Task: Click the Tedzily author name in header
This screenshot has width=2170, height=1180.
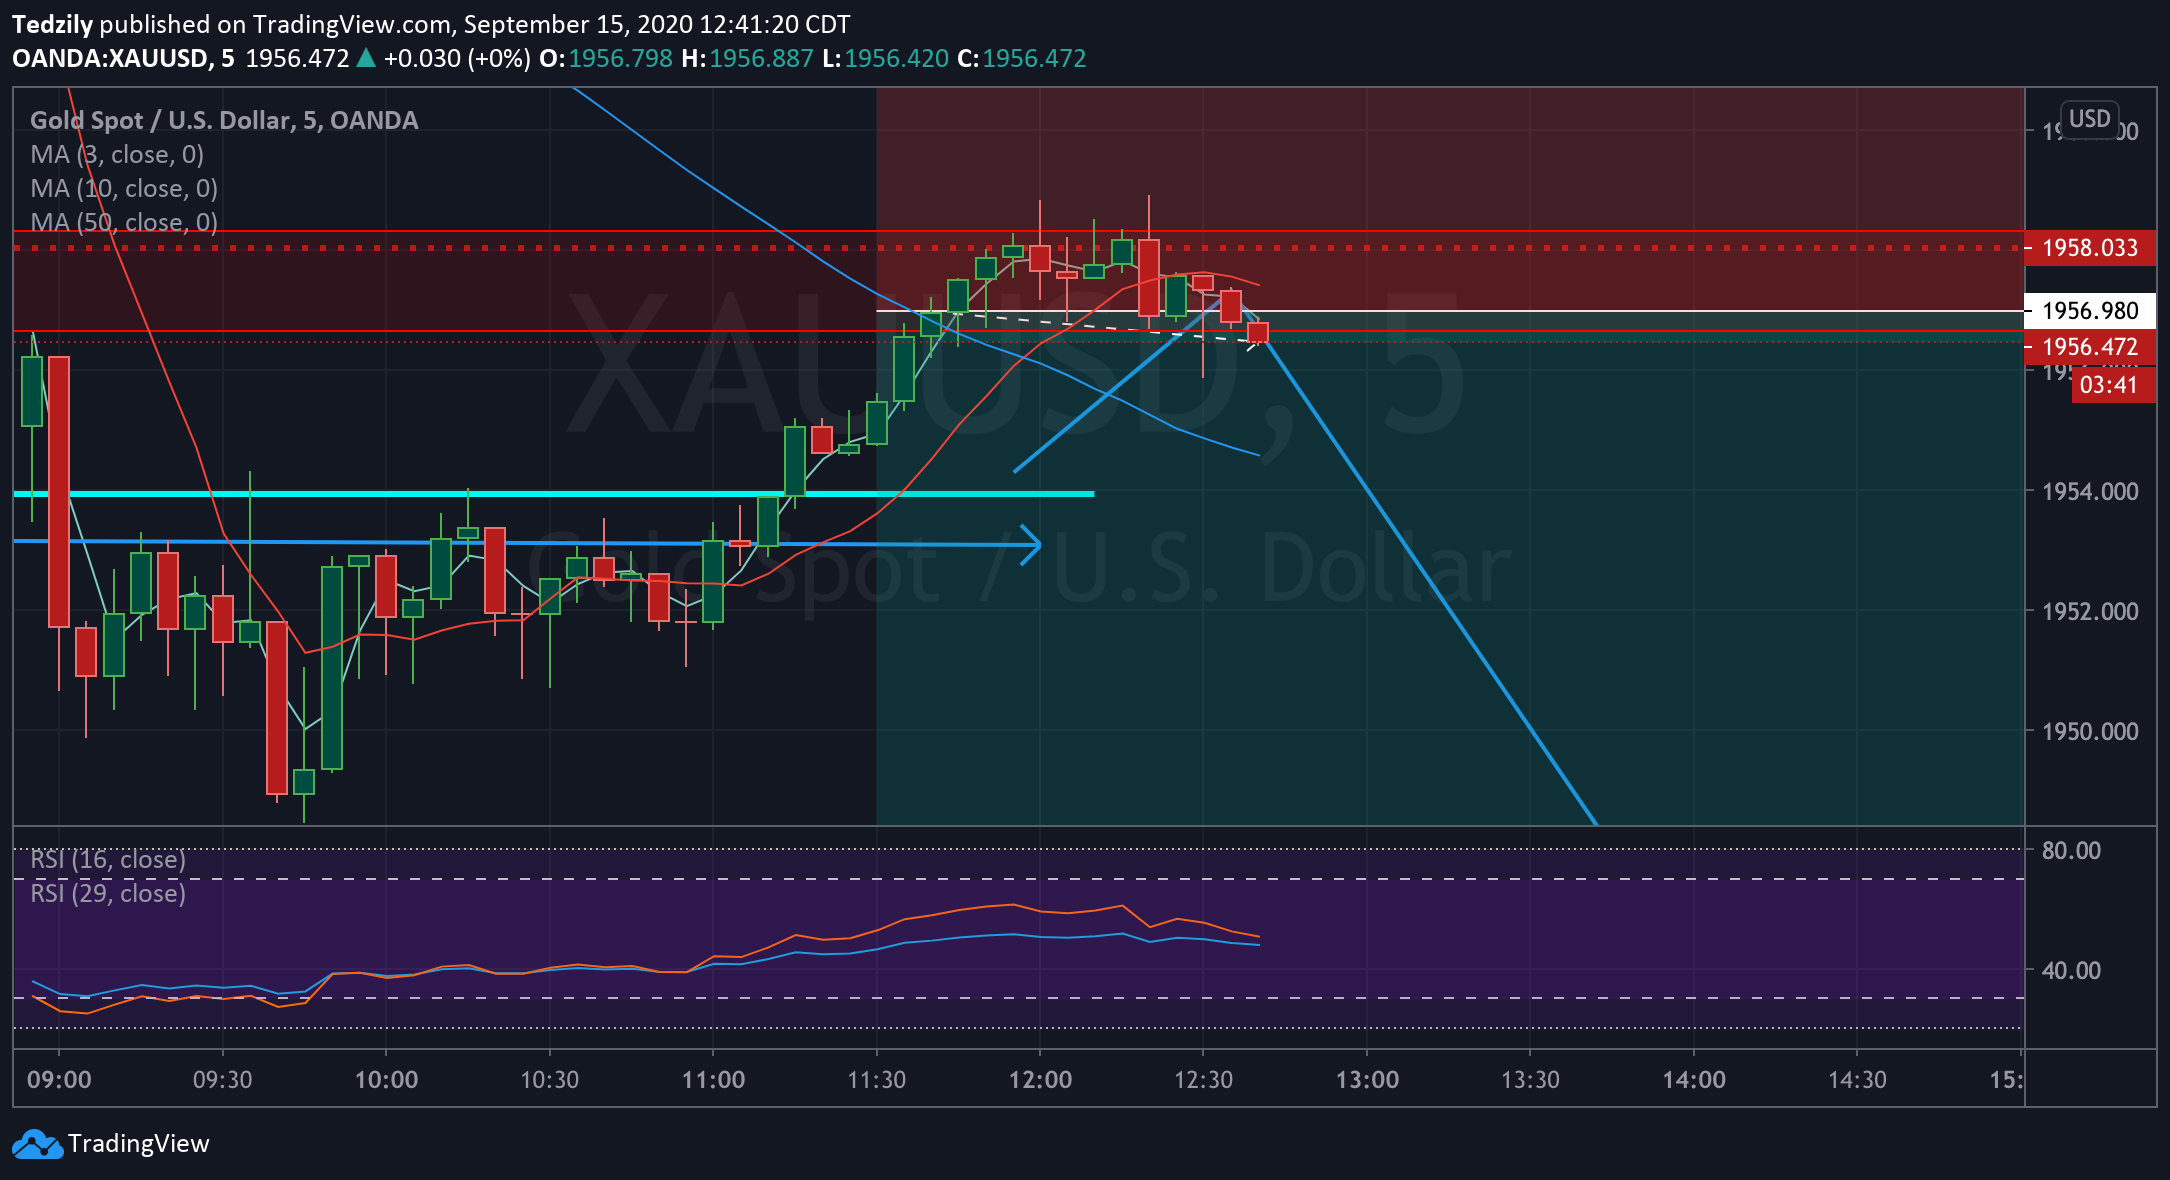Action: [x=52, y=24]
